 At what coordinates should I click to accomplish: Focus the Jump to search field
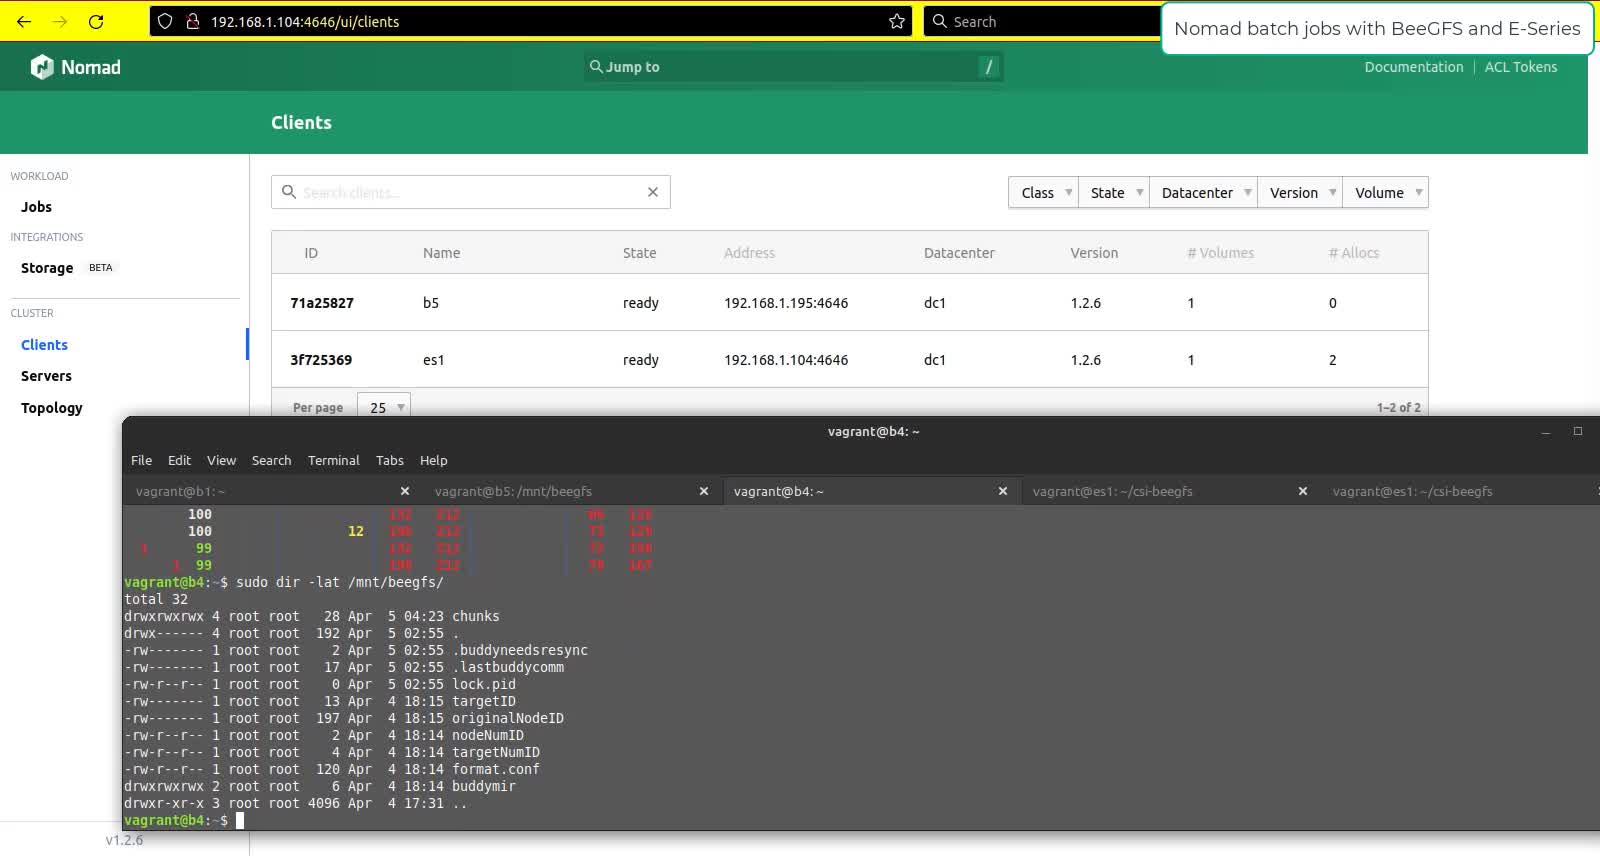click(793, 67)
